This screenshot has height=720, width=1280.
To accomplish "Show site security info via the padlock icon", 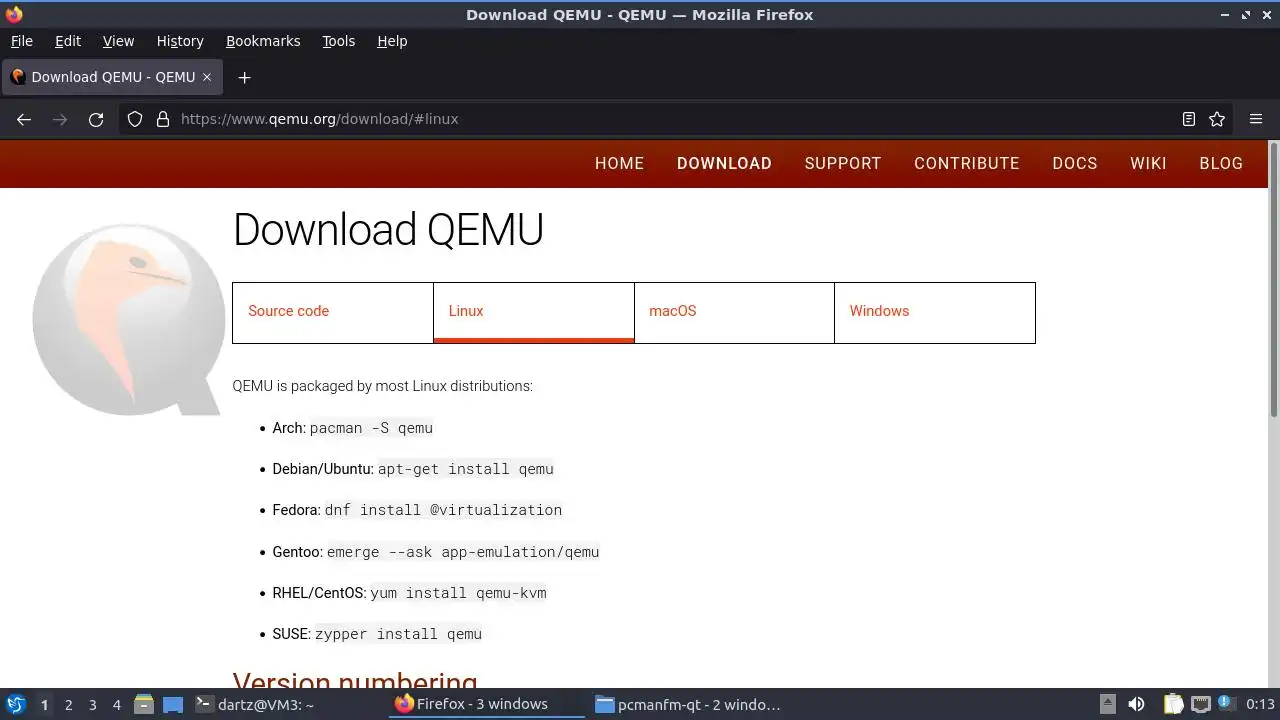I will [163, 119].
